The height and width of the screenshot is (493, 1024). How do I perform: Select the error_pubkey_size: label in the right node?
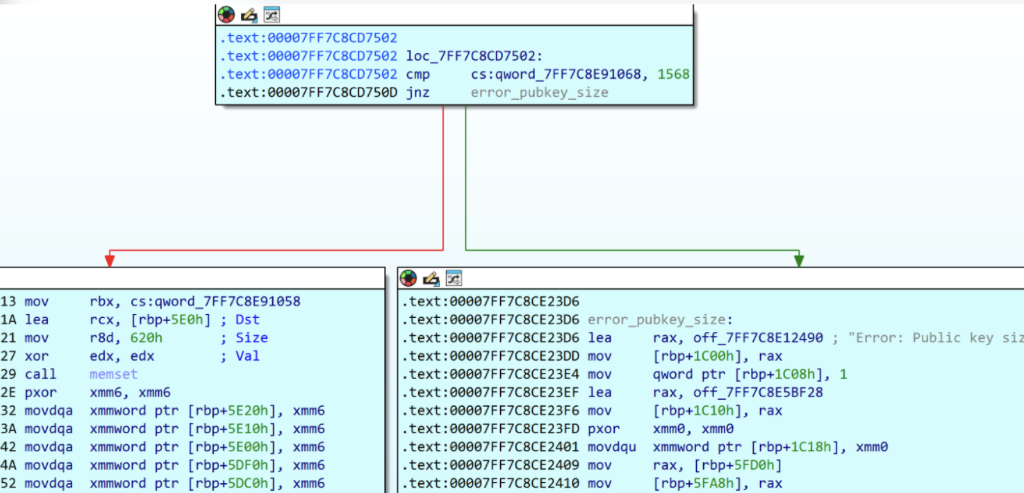660,320
